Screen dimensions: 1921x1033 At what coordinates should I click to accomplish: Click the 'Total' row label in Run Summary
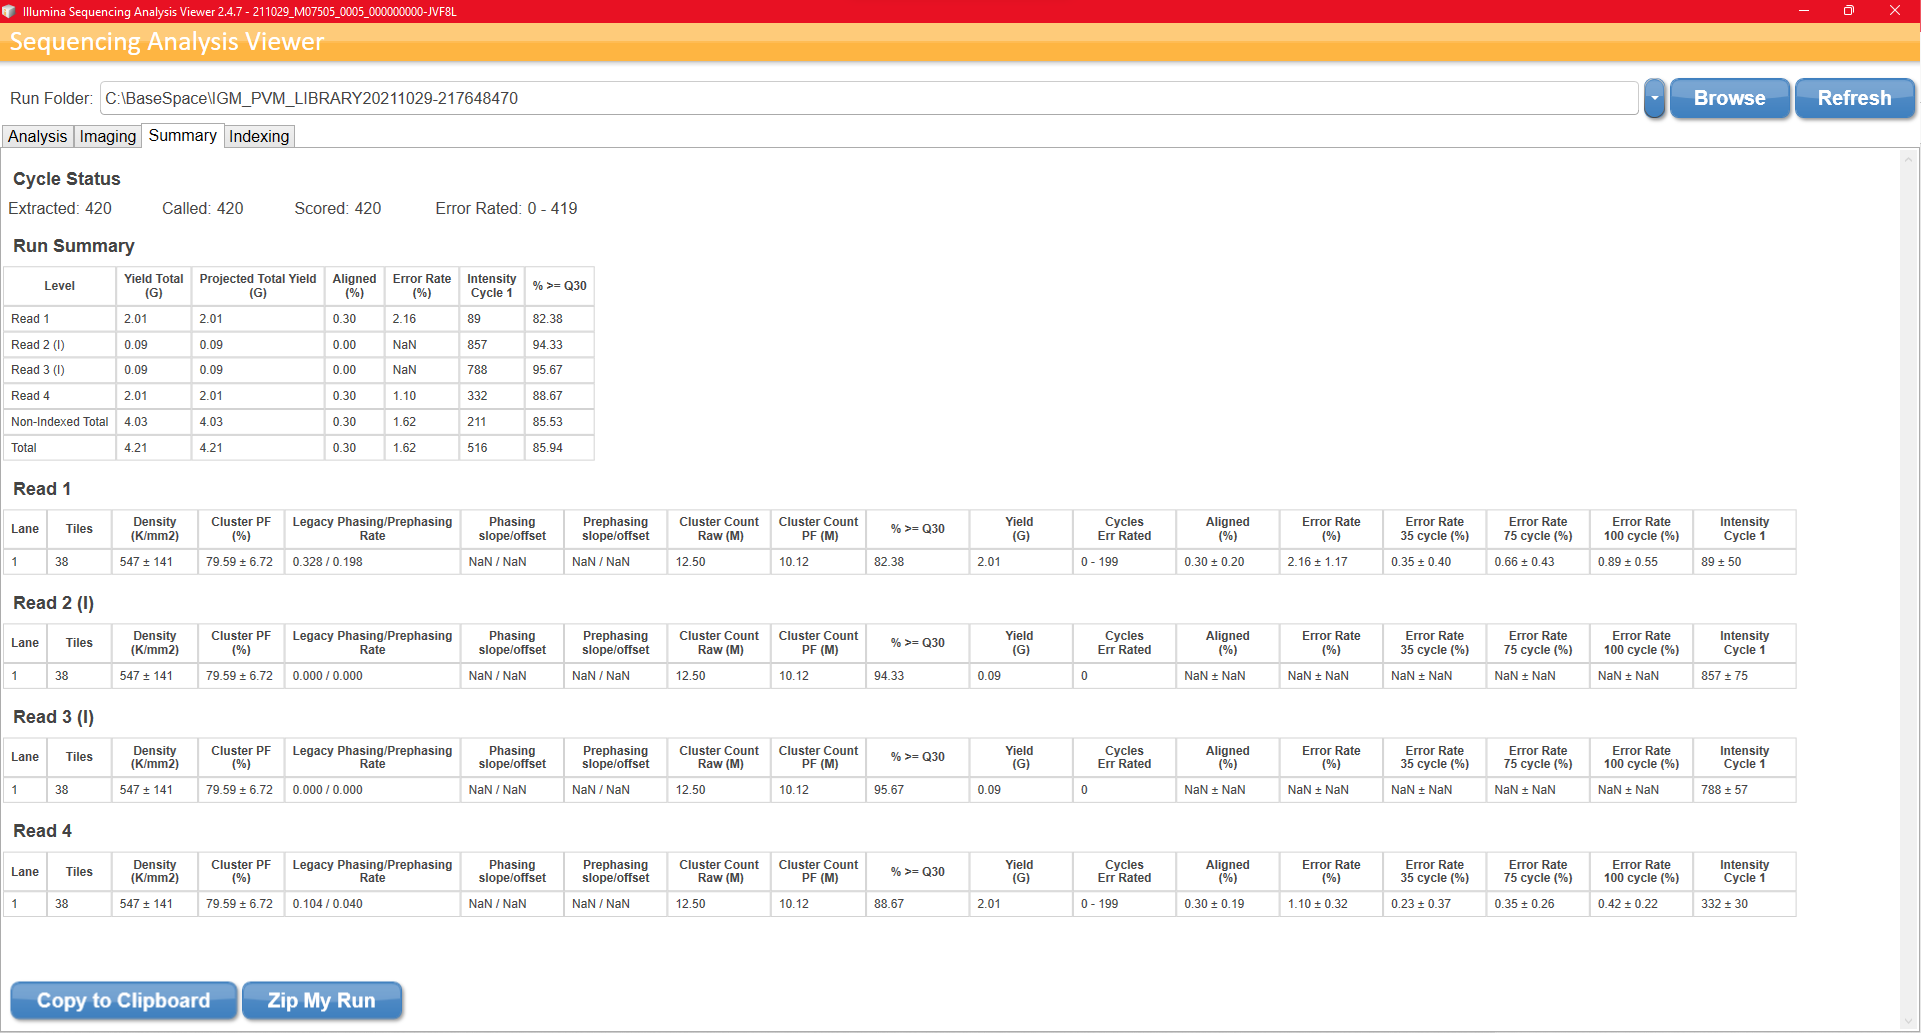(x=24, y=448)
